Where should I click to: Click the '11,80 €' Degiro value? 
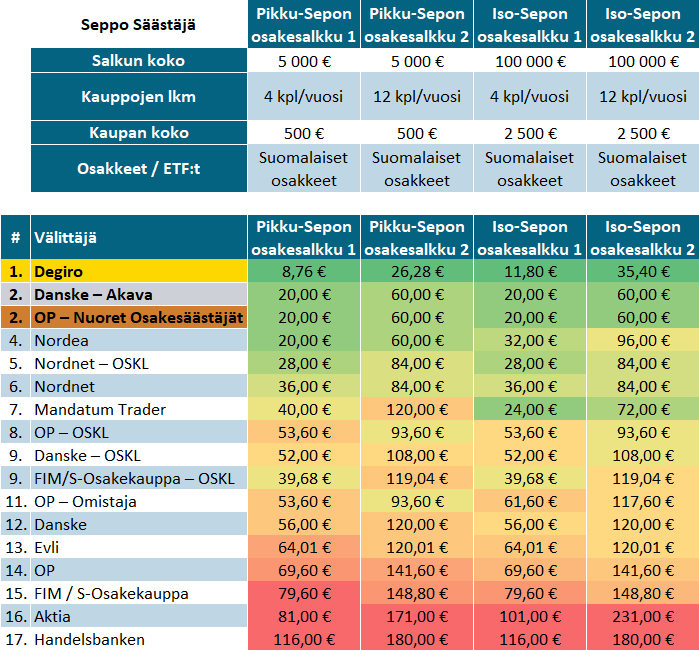pos(530,271)
